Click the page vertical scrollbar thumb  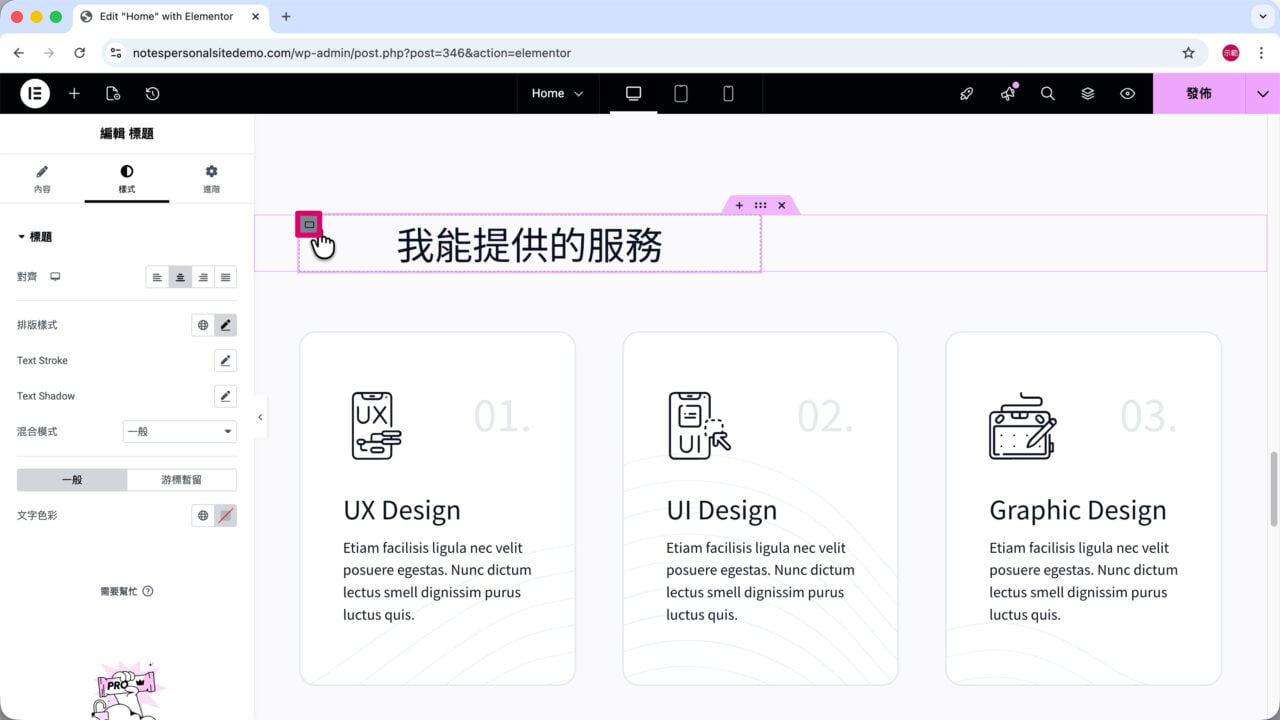coord(1273,488)
